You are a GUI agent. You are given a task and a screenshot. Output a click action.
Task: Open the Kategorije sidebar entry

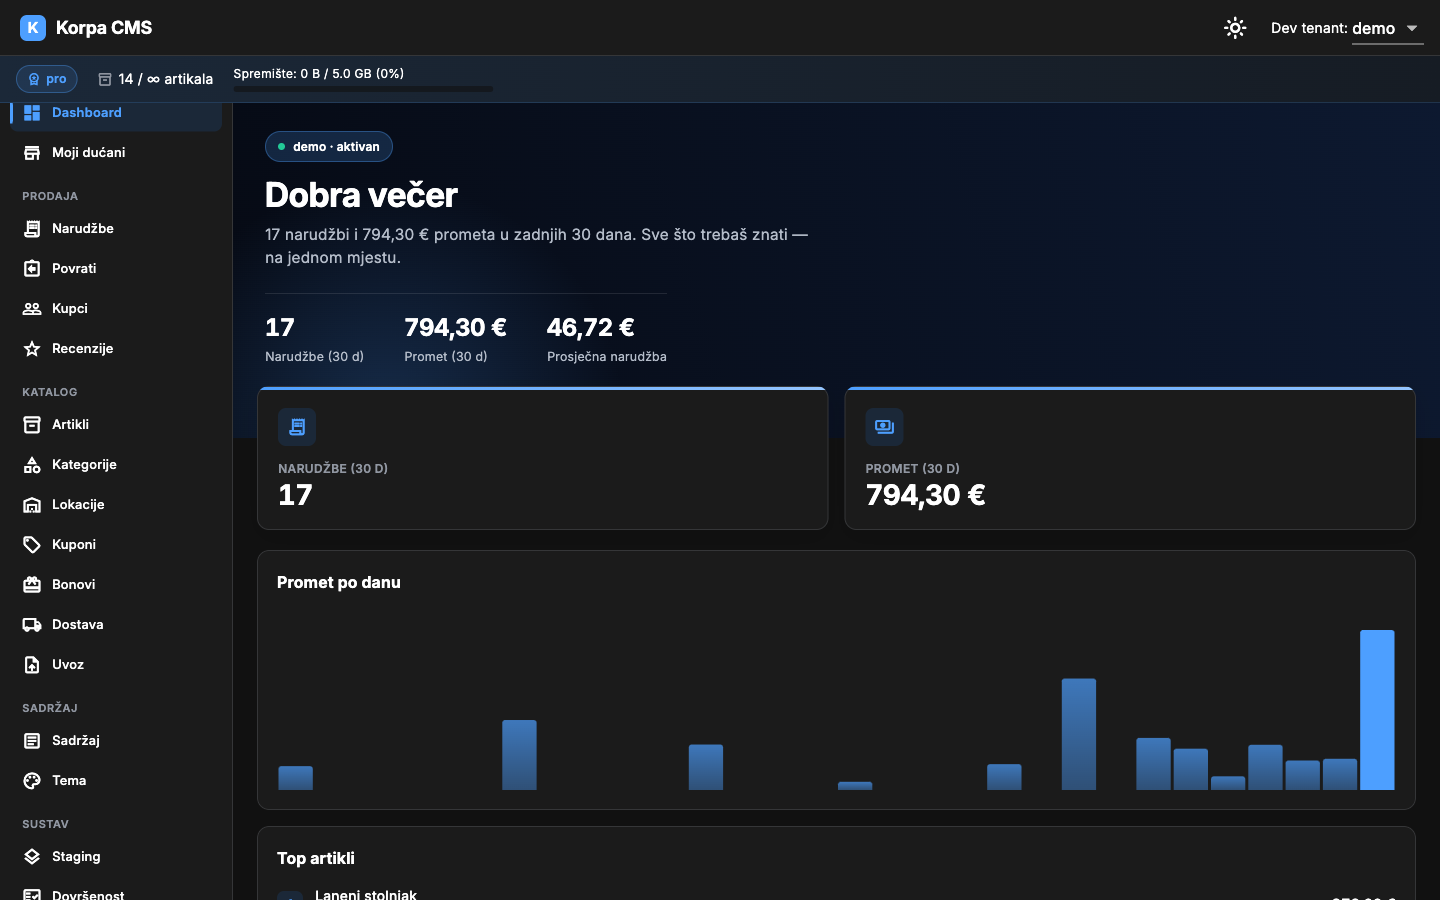[116, 465]
